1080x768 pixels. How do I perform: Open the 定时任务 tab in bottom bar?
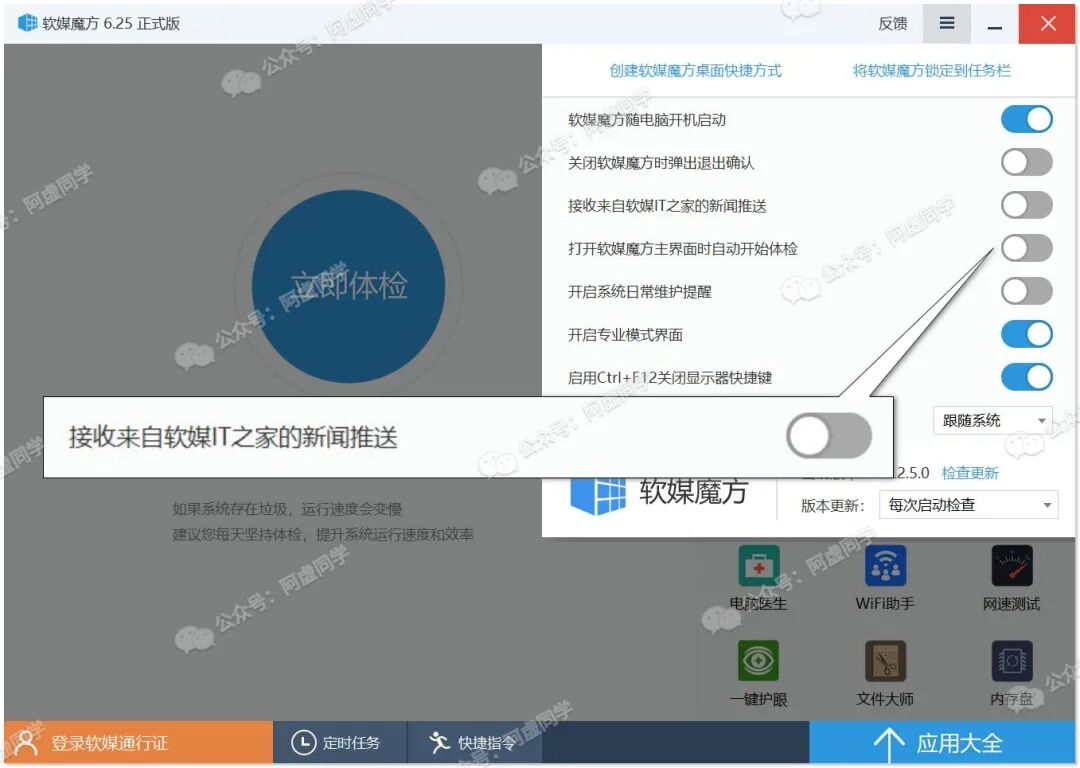[340, 743]
